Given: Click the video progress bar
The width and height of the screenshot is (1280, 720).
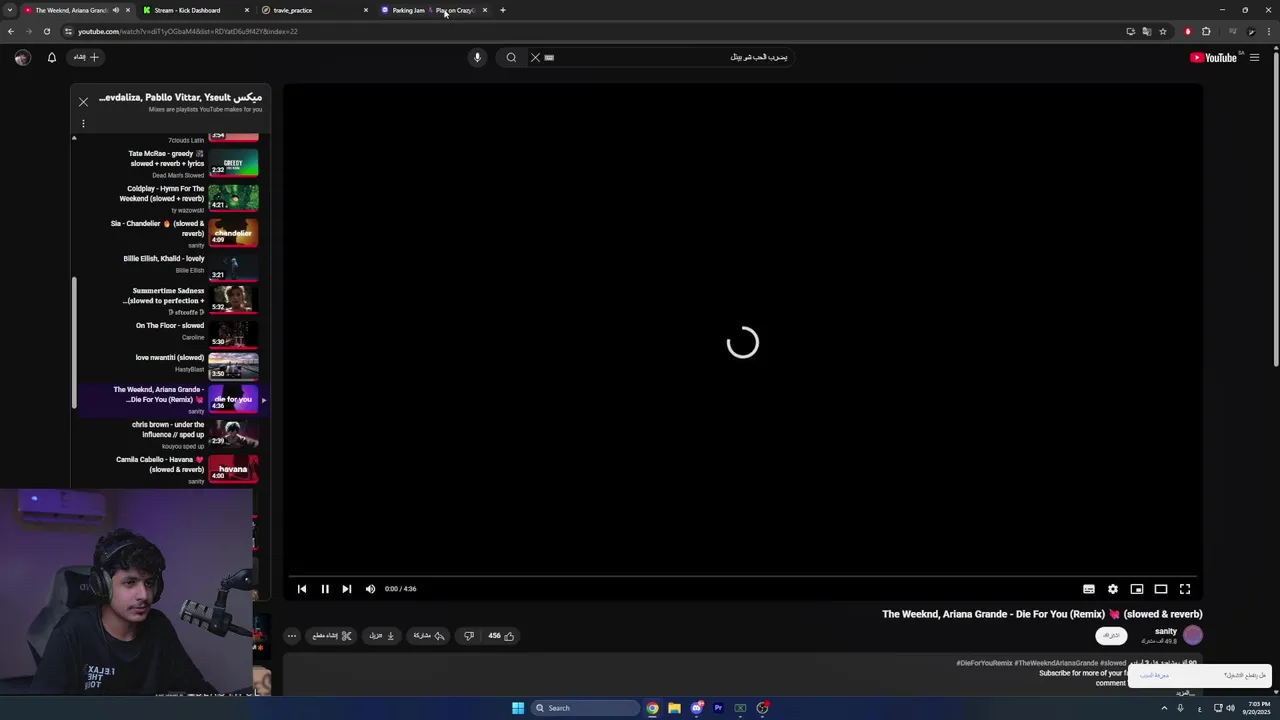Looking at the screenshot, I should (x=743, y=577).
